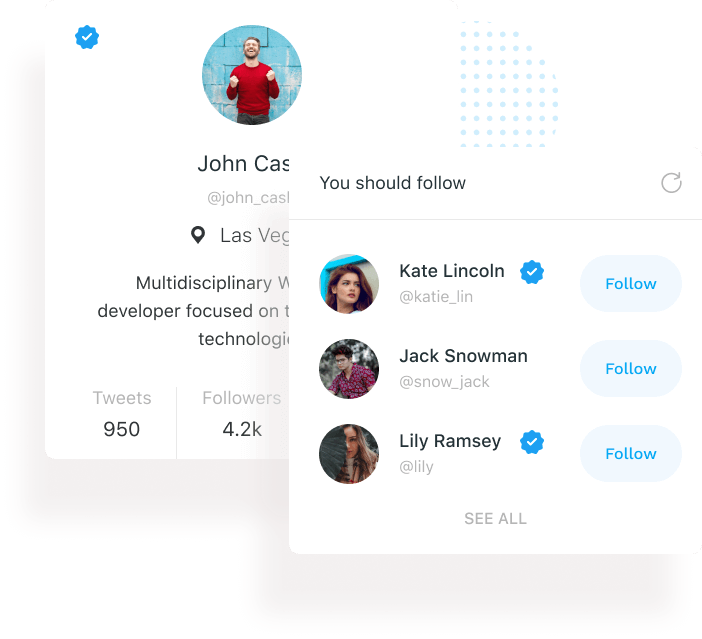Select the Kate Lincoln name
Image resolution: width=702 pixels, height=639 pixels.
click(452, 271)
